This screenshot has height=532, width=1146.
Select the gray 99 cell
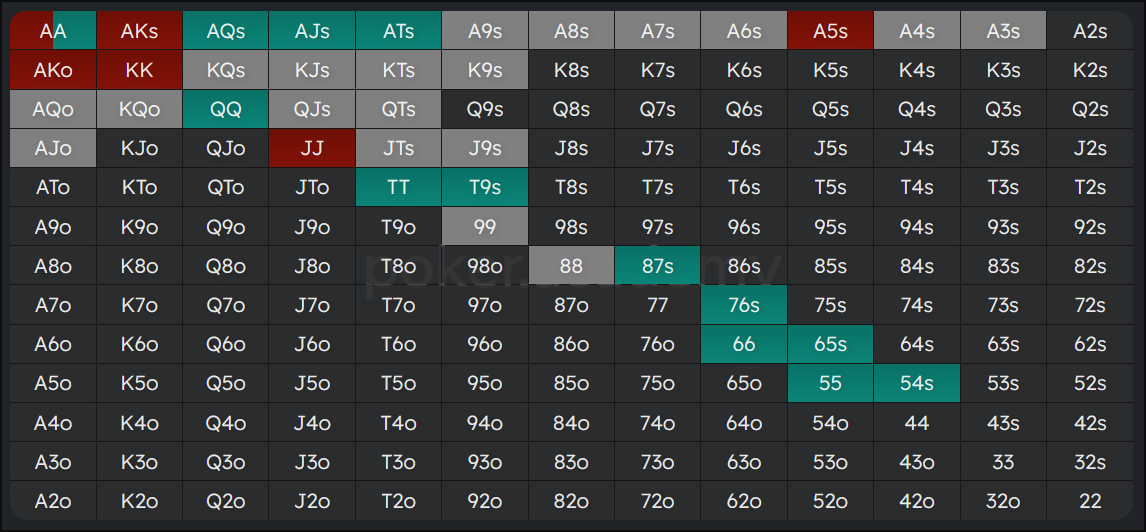(485, 227)
